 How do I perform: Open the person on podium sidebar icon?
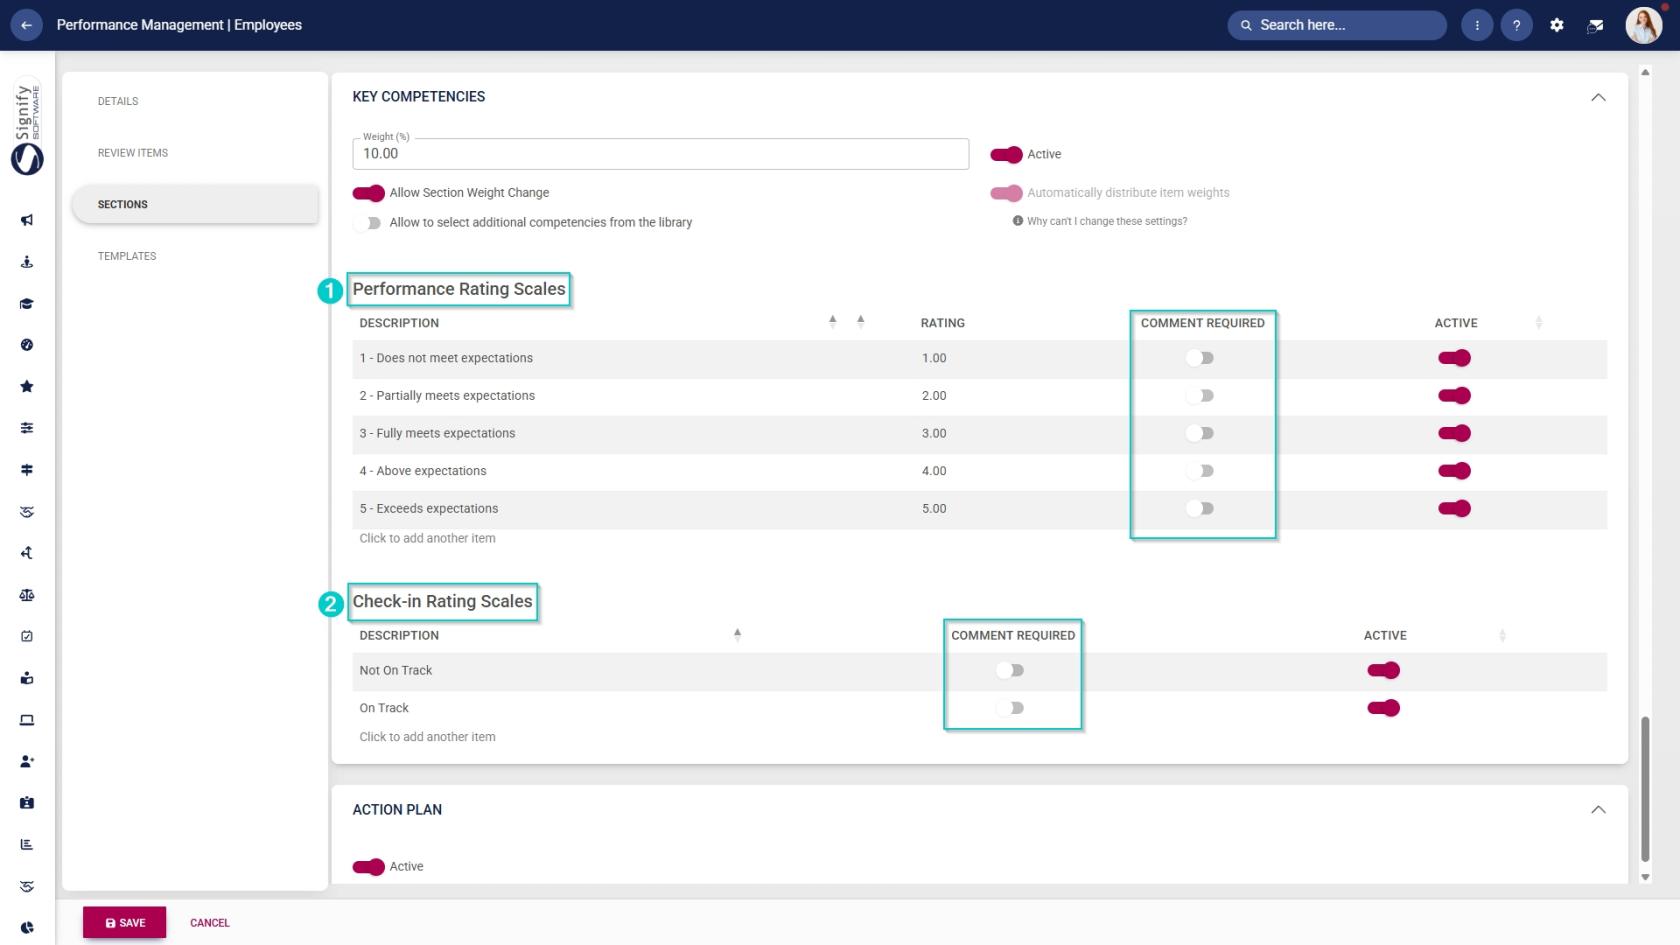27,262
